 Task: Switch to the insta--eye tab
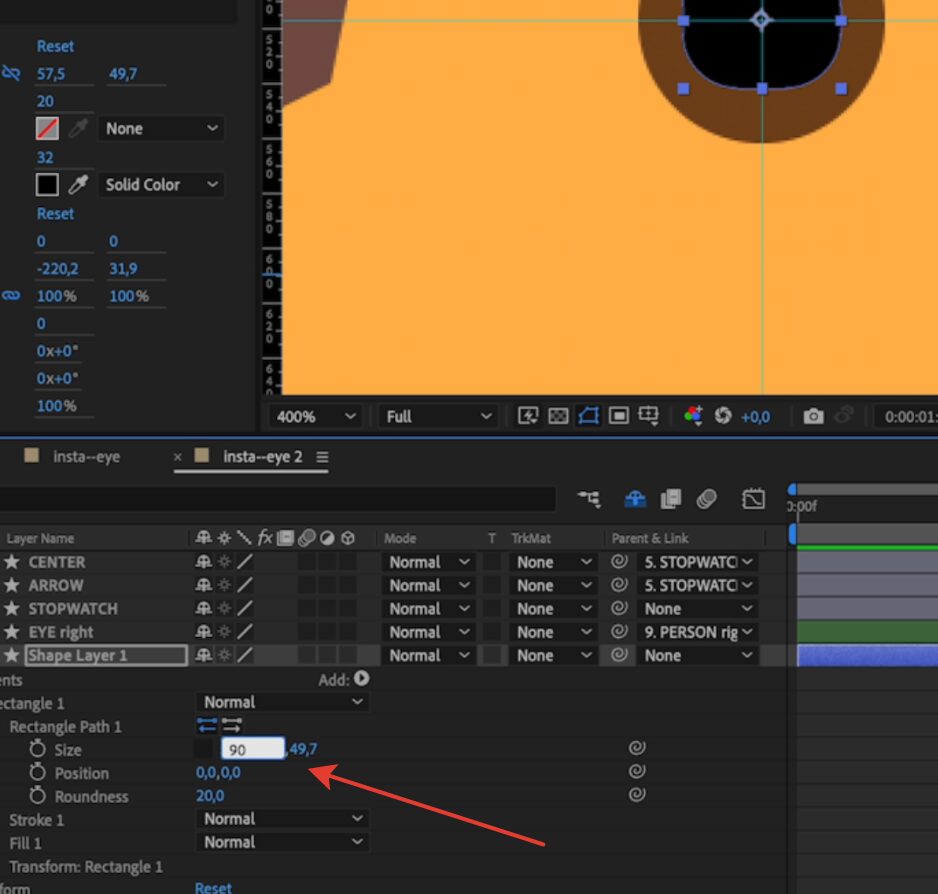tap(86, 457)
